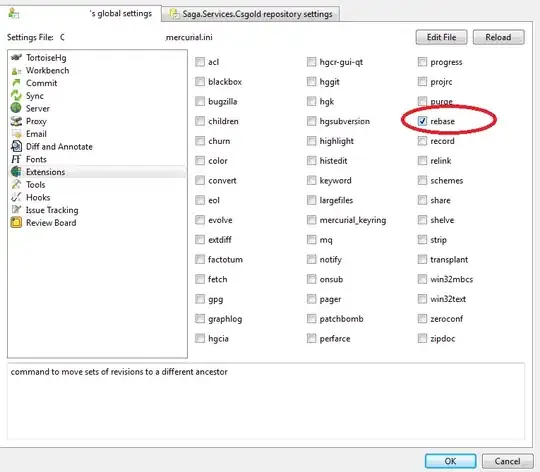This screenshot has height=472, width=540.
Task: Click the user icon on global settings tab
Action: coord(14,14)
